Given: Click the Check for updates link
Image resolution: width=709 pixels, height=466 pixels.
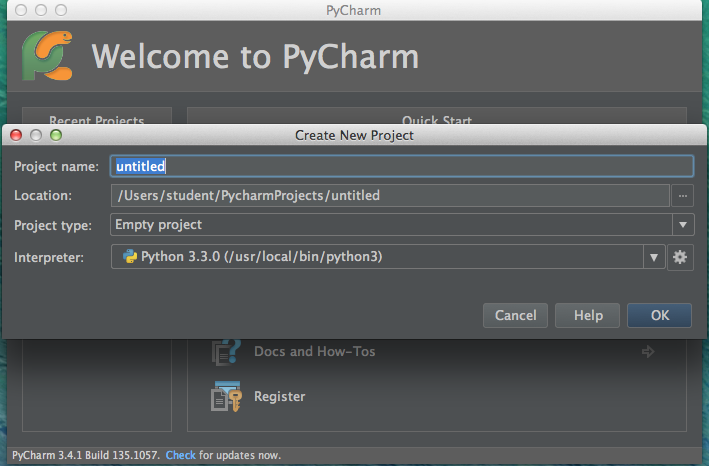Looking at the screenshot, I should pyautogui.click(x=180, y=455).
